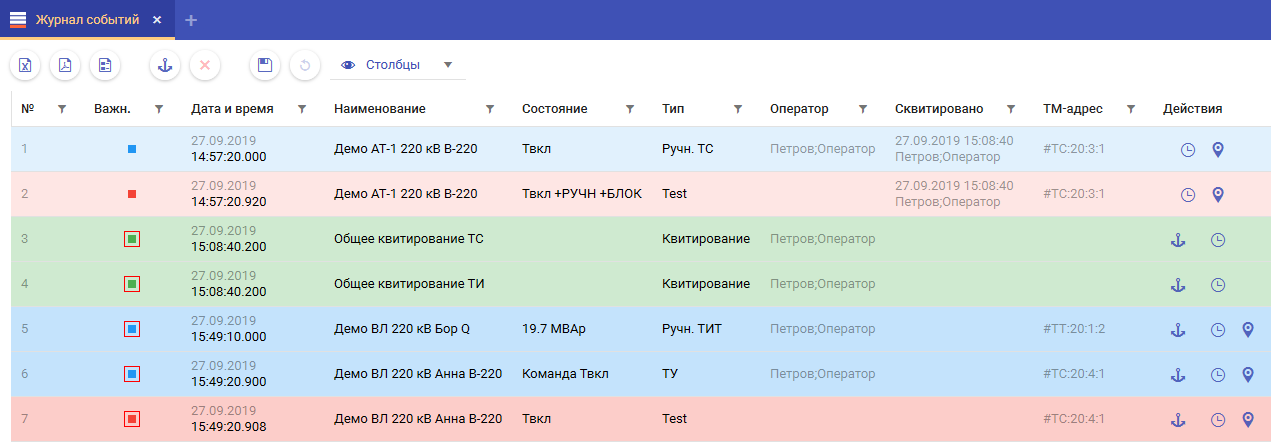Open the Столбцы columns dropdown
Viewport: 1271px width, 443px height.
(x=398, y=65)
